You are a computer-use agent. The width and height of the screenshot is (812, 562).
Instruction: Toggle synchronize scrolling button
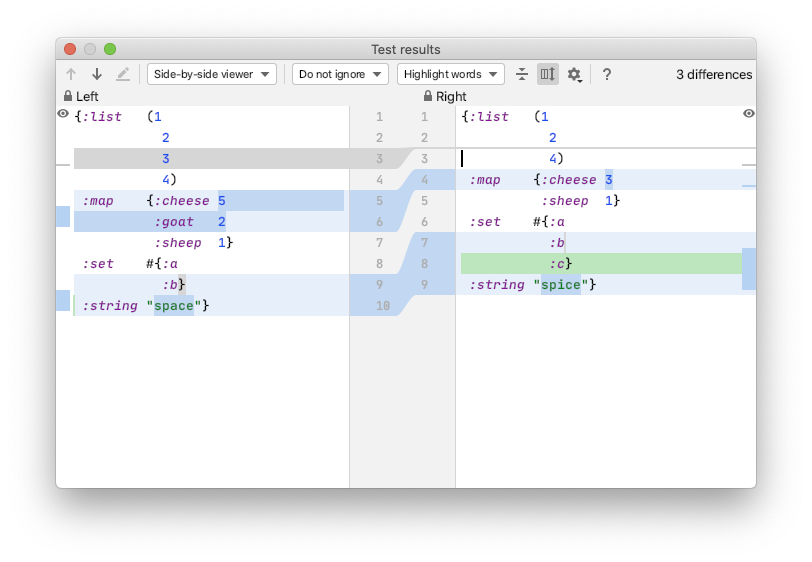point(547,74)
